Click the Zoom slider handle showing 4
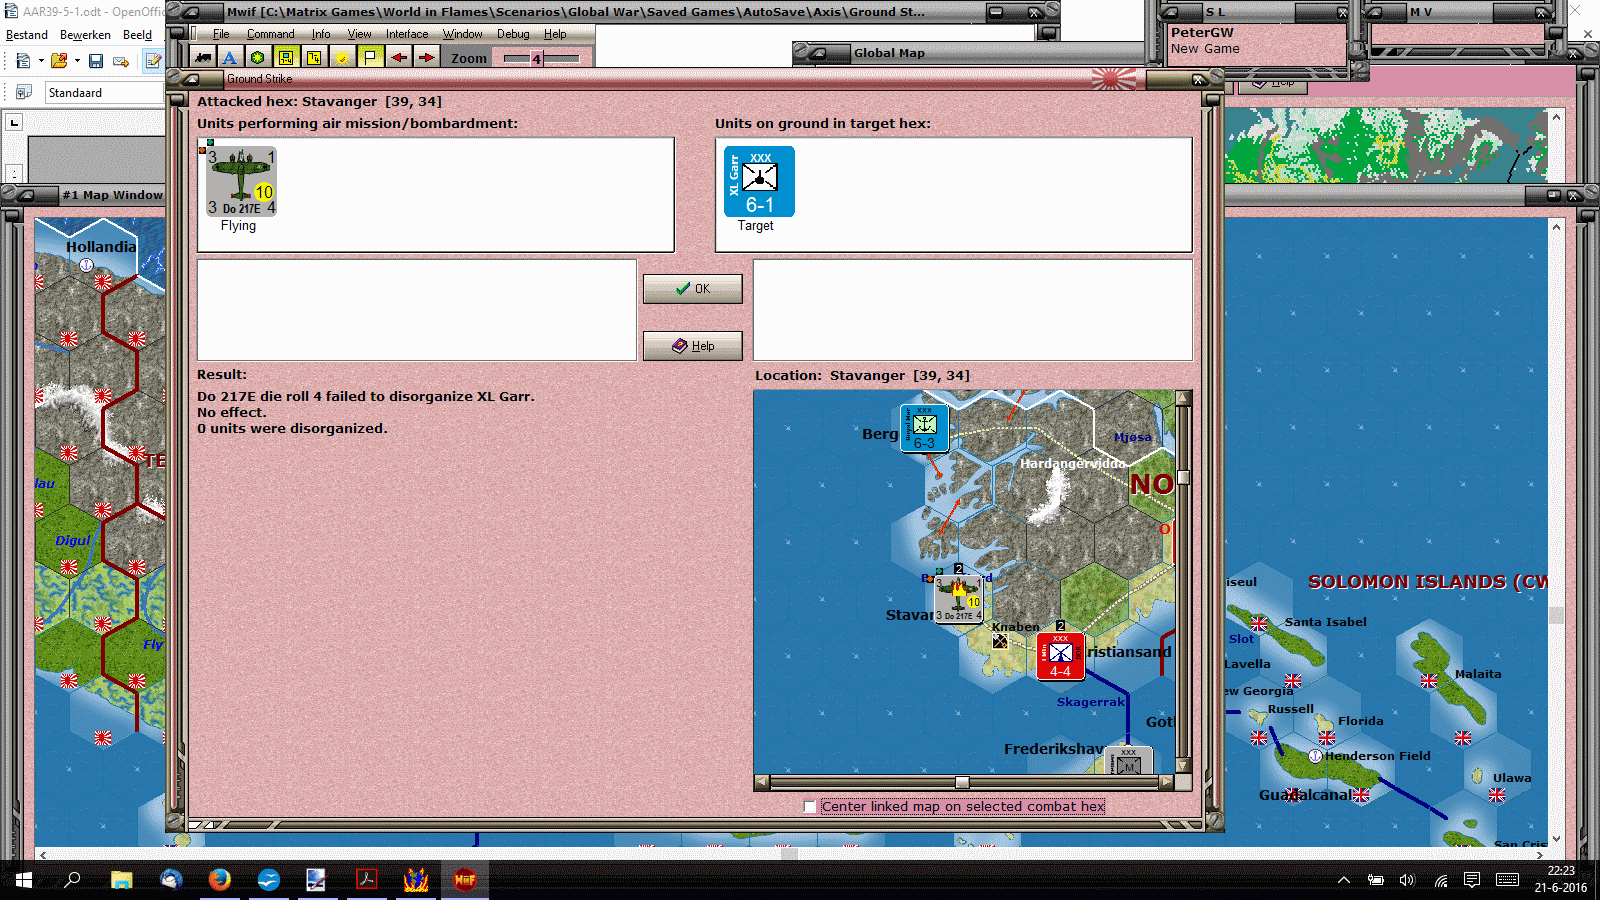 (x=537, y=59)
